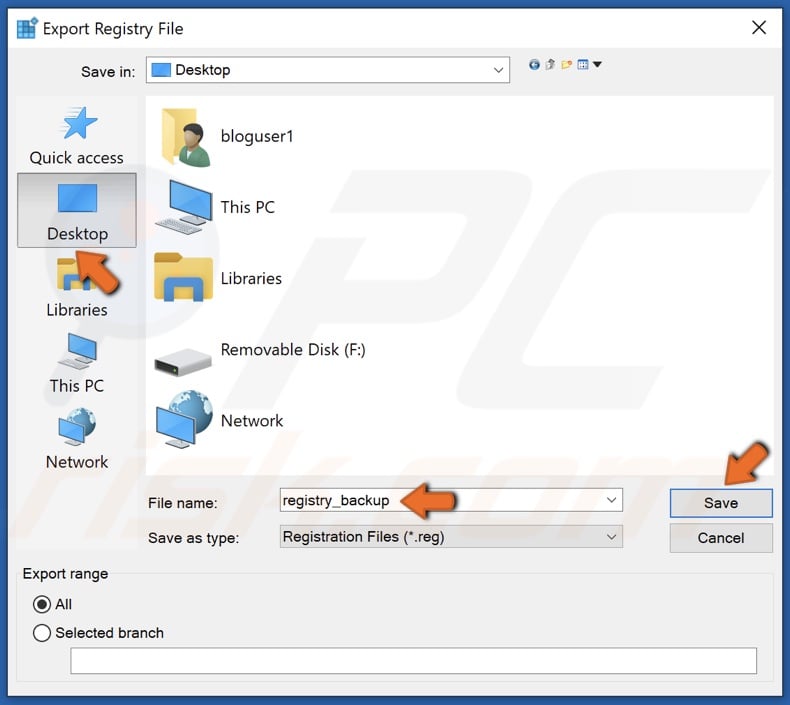Click the bloguser1 label
This screenshot has width=790, height=705.
tap(257, 137)
